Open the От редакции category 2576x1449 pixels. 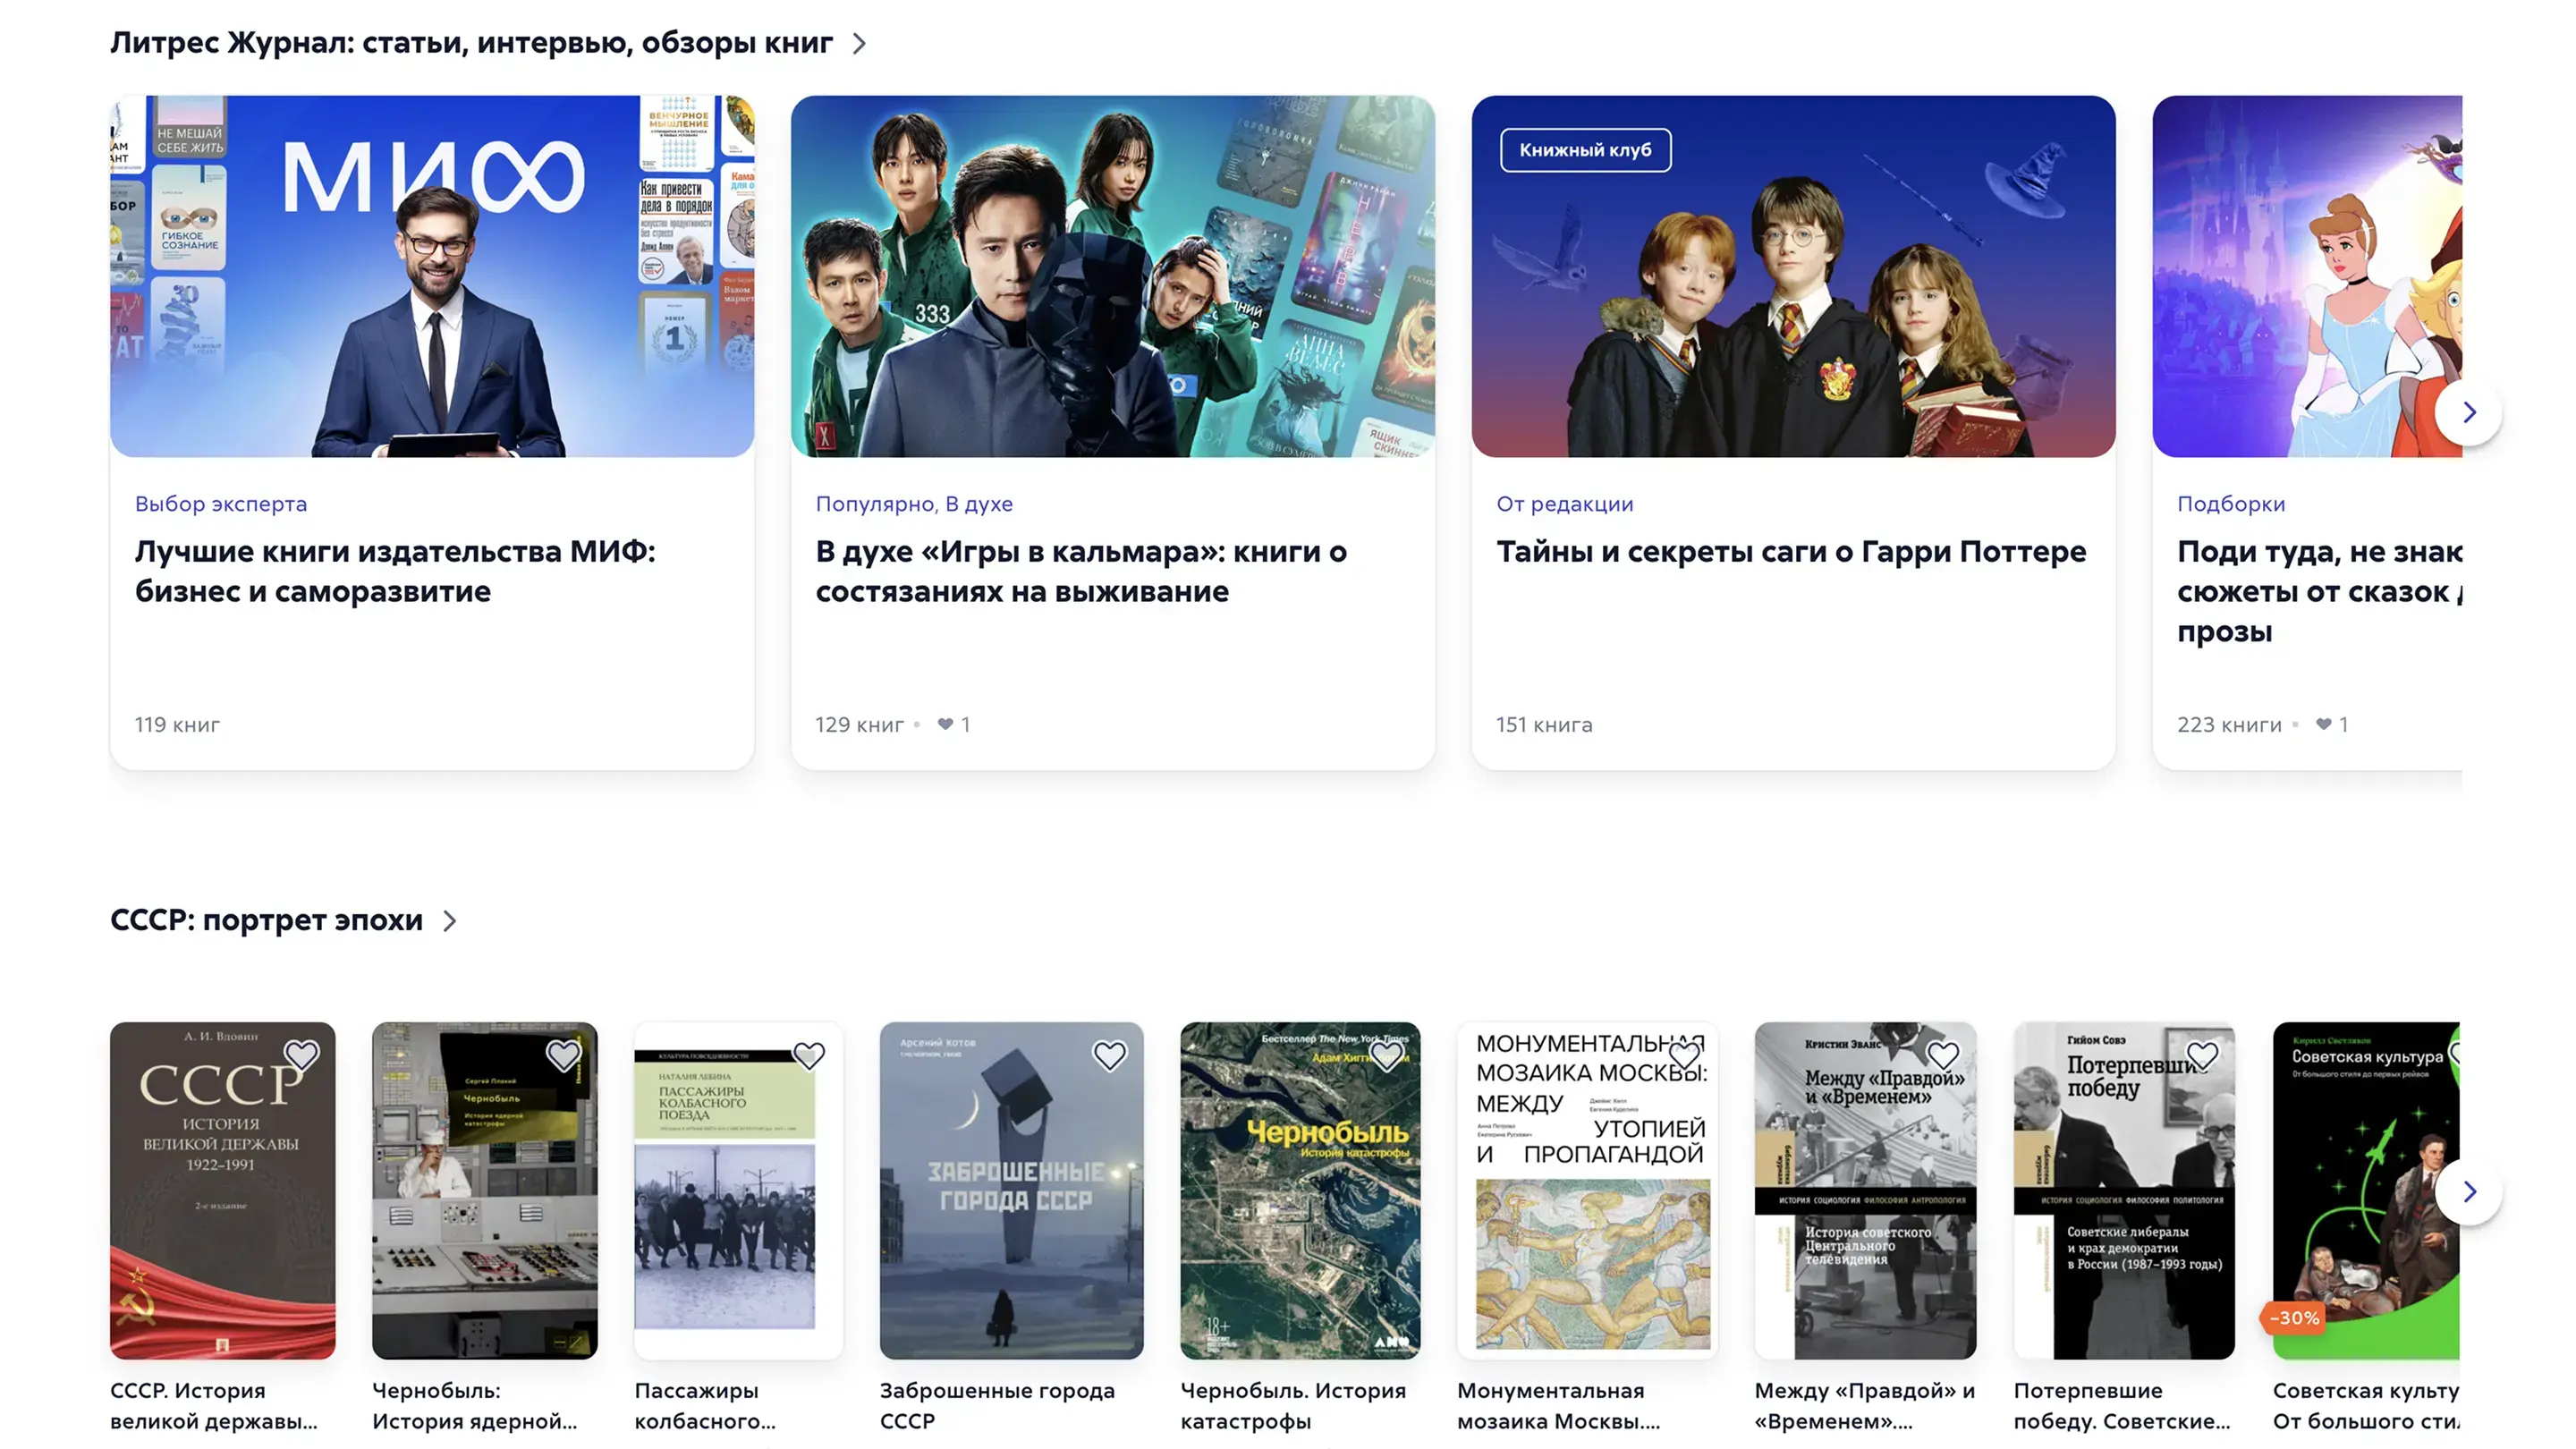click(1564, 504)
